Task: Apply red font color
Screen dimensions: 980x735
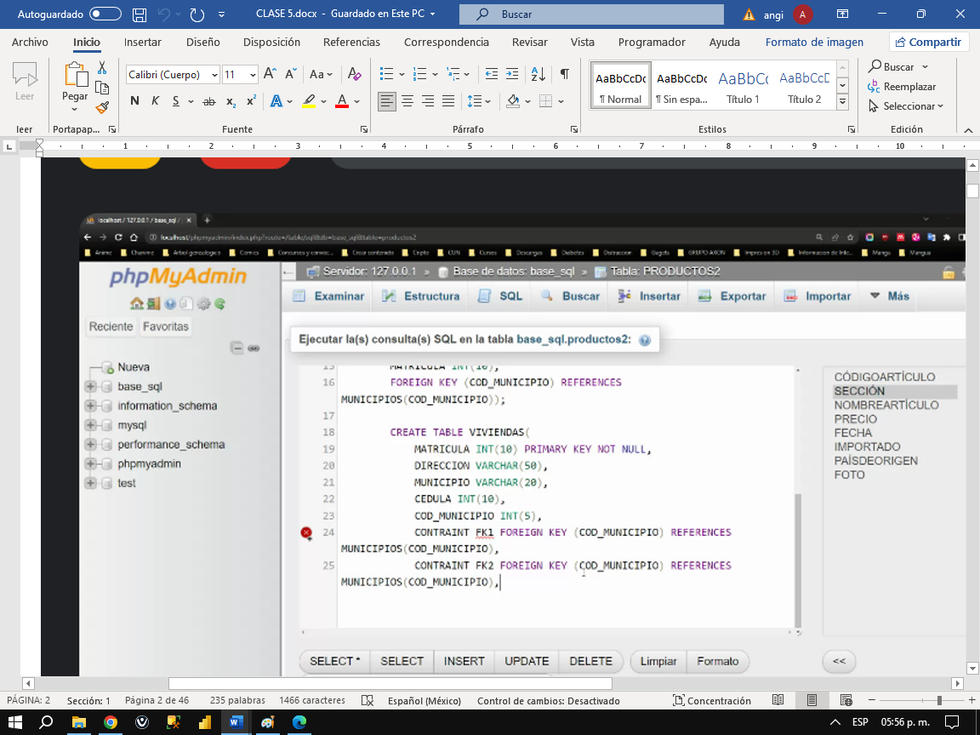Action: pyautogui.click(x=342, y=101)
